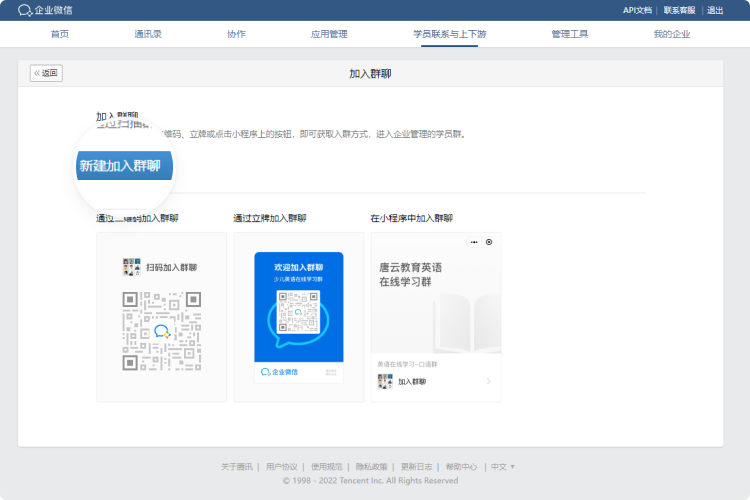Switch to the 协作 tab
The width and height of the screenshot is (750, 500).
click(x=236, y=34)
